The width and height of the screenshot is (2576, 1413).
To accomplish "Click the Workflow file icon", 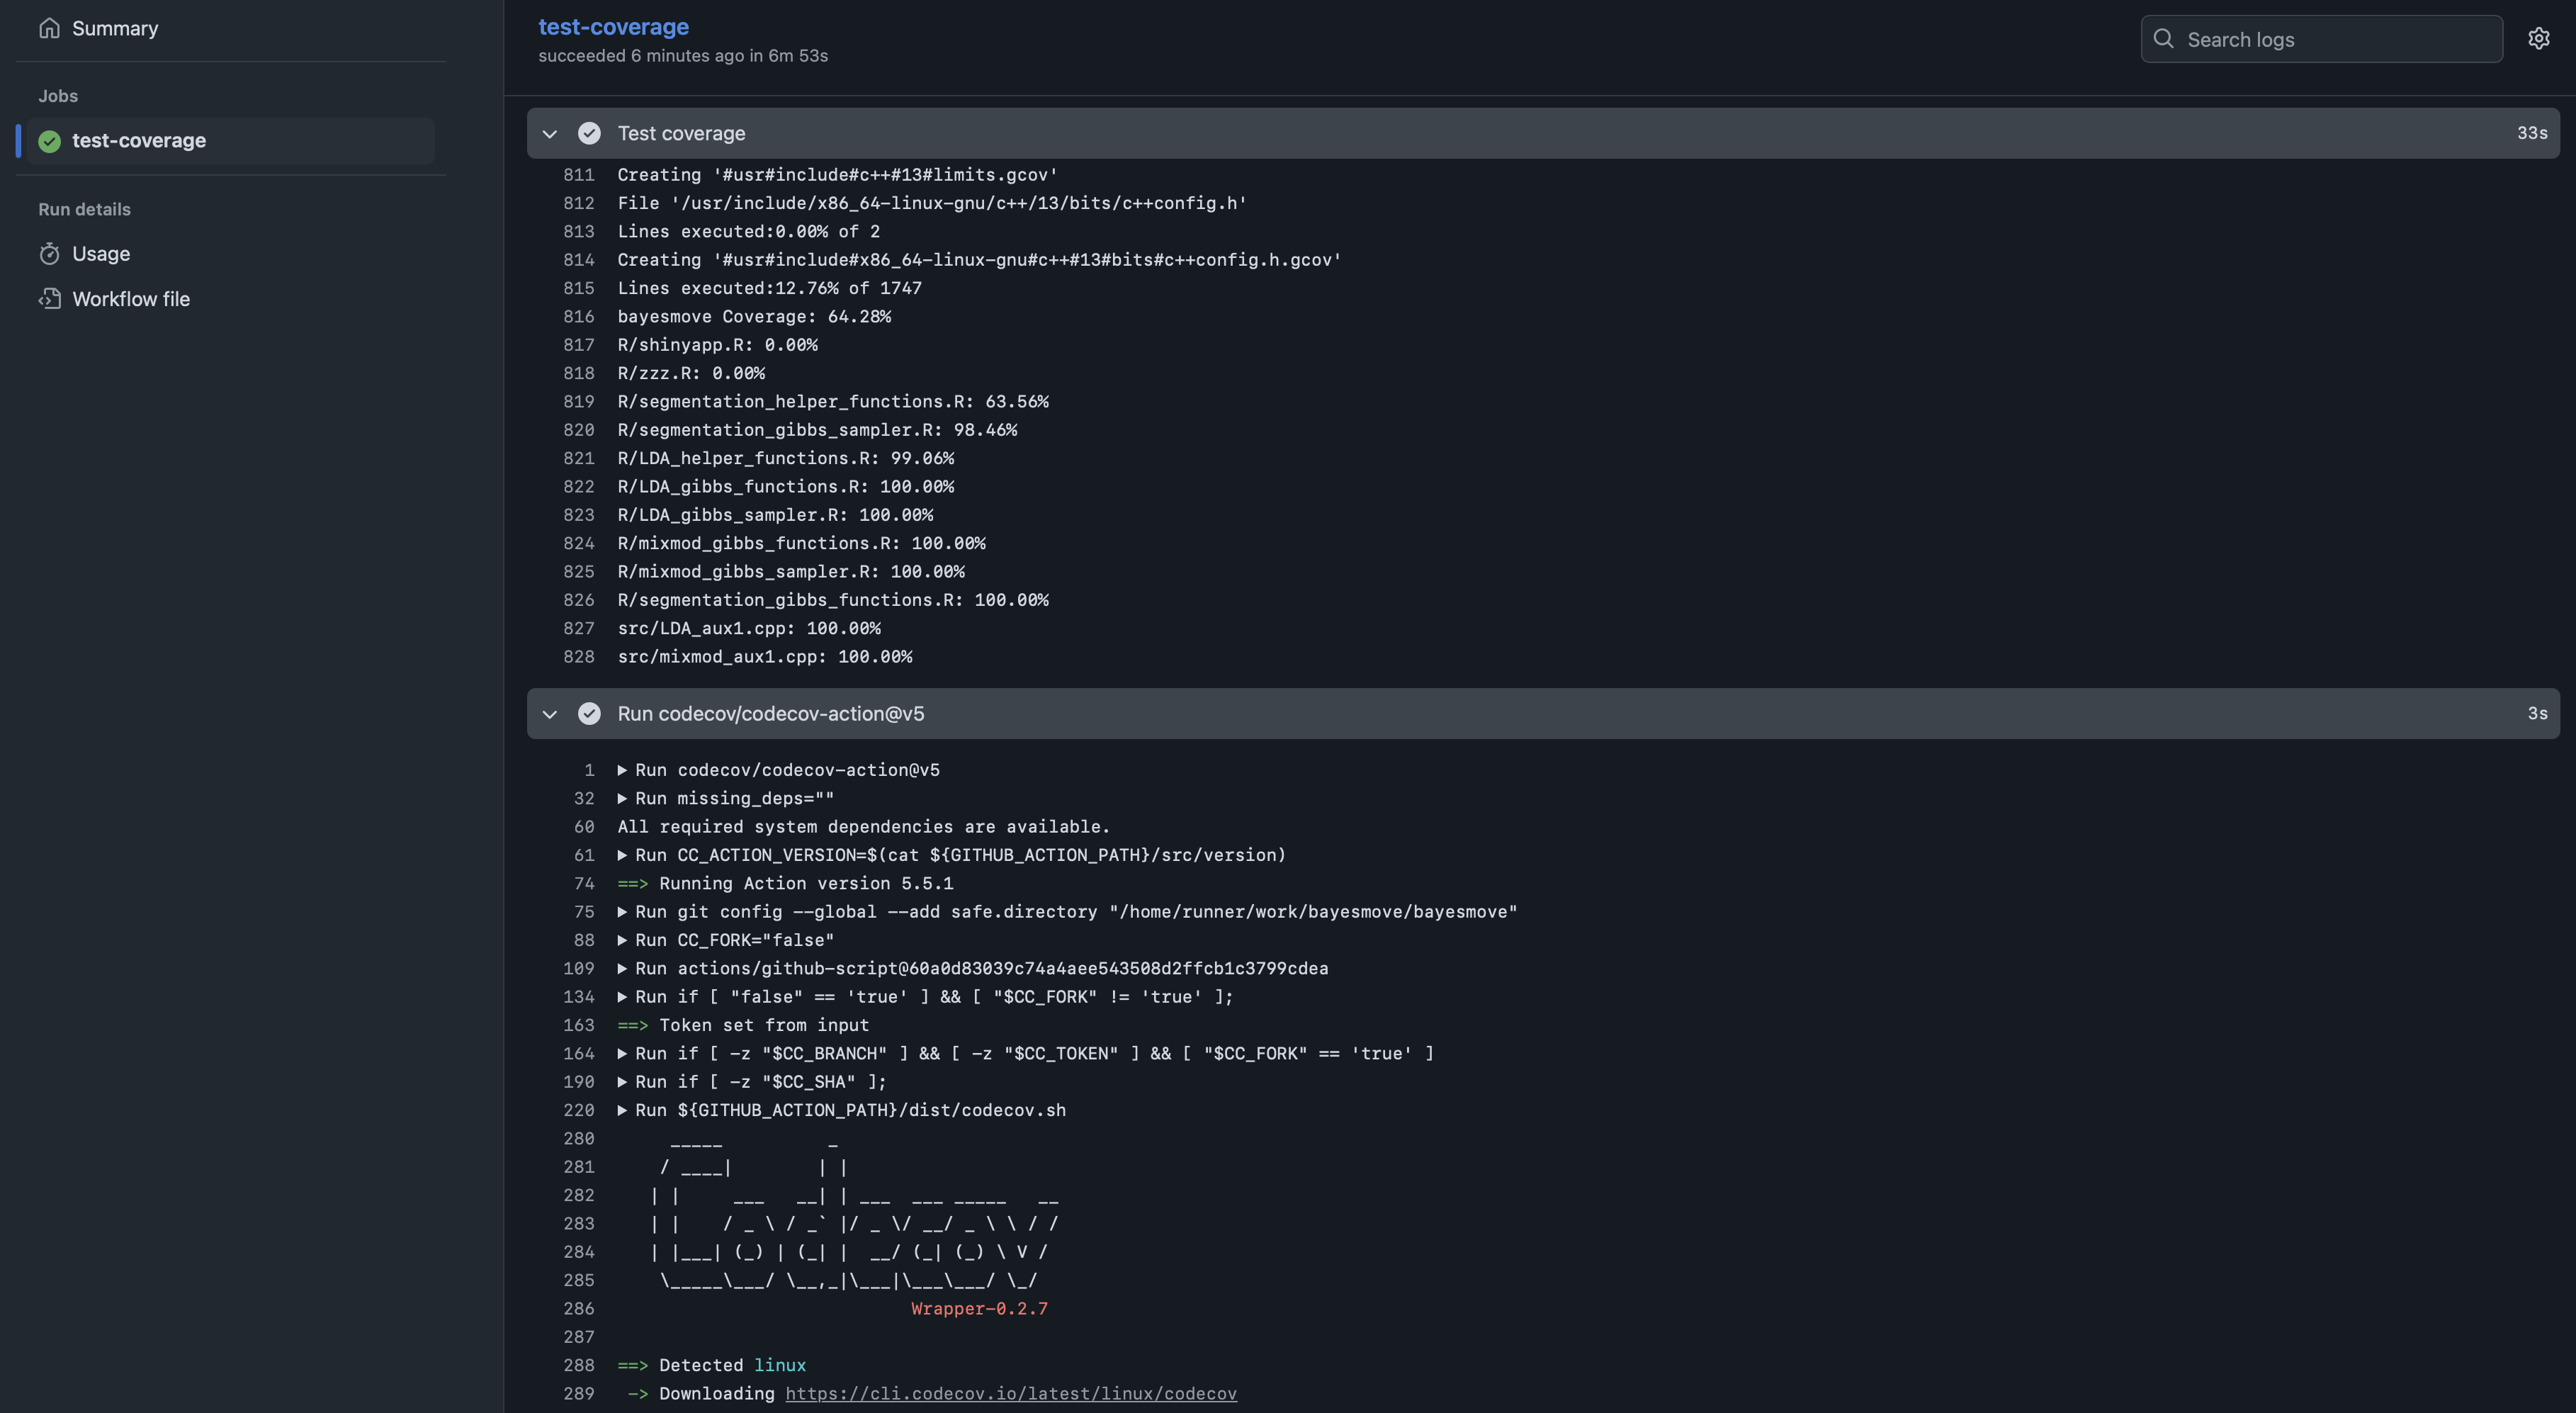I will point(49,299).
